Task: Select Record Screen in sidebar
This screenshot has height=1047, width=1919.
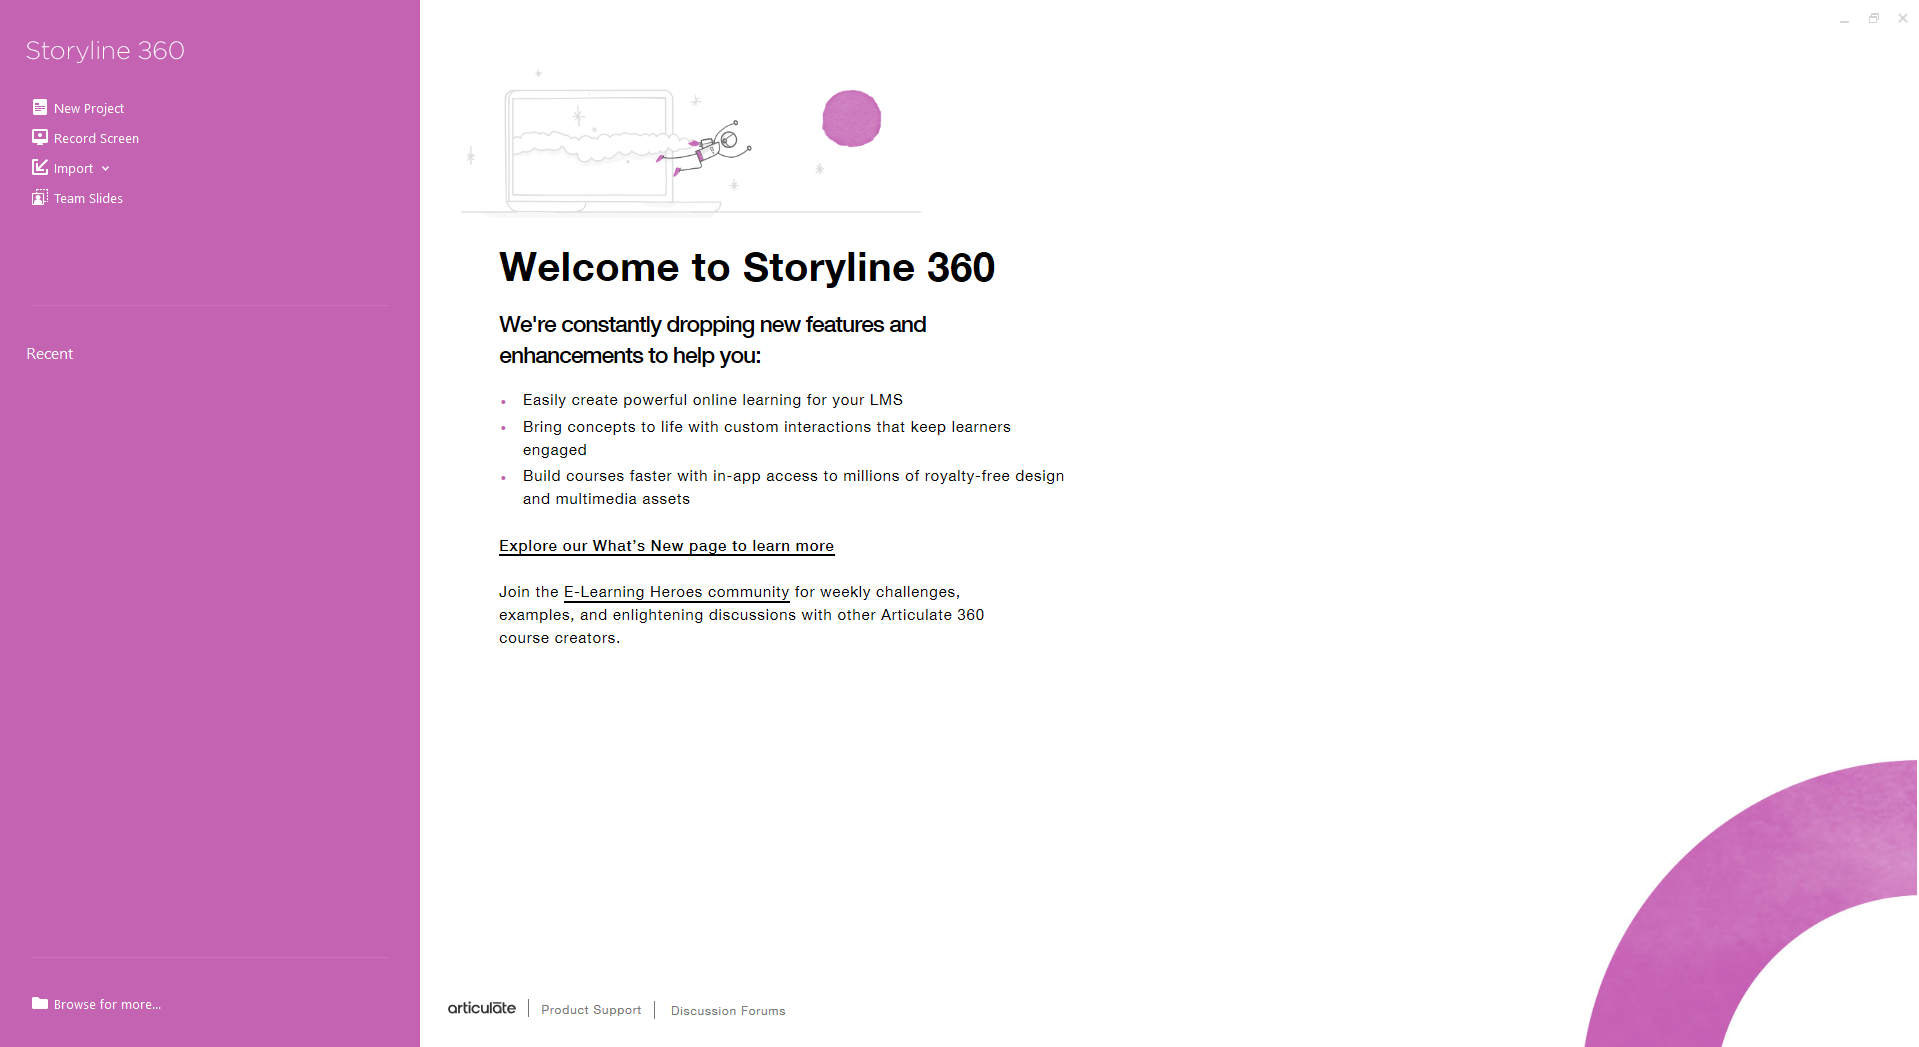Action: point(96,138)
